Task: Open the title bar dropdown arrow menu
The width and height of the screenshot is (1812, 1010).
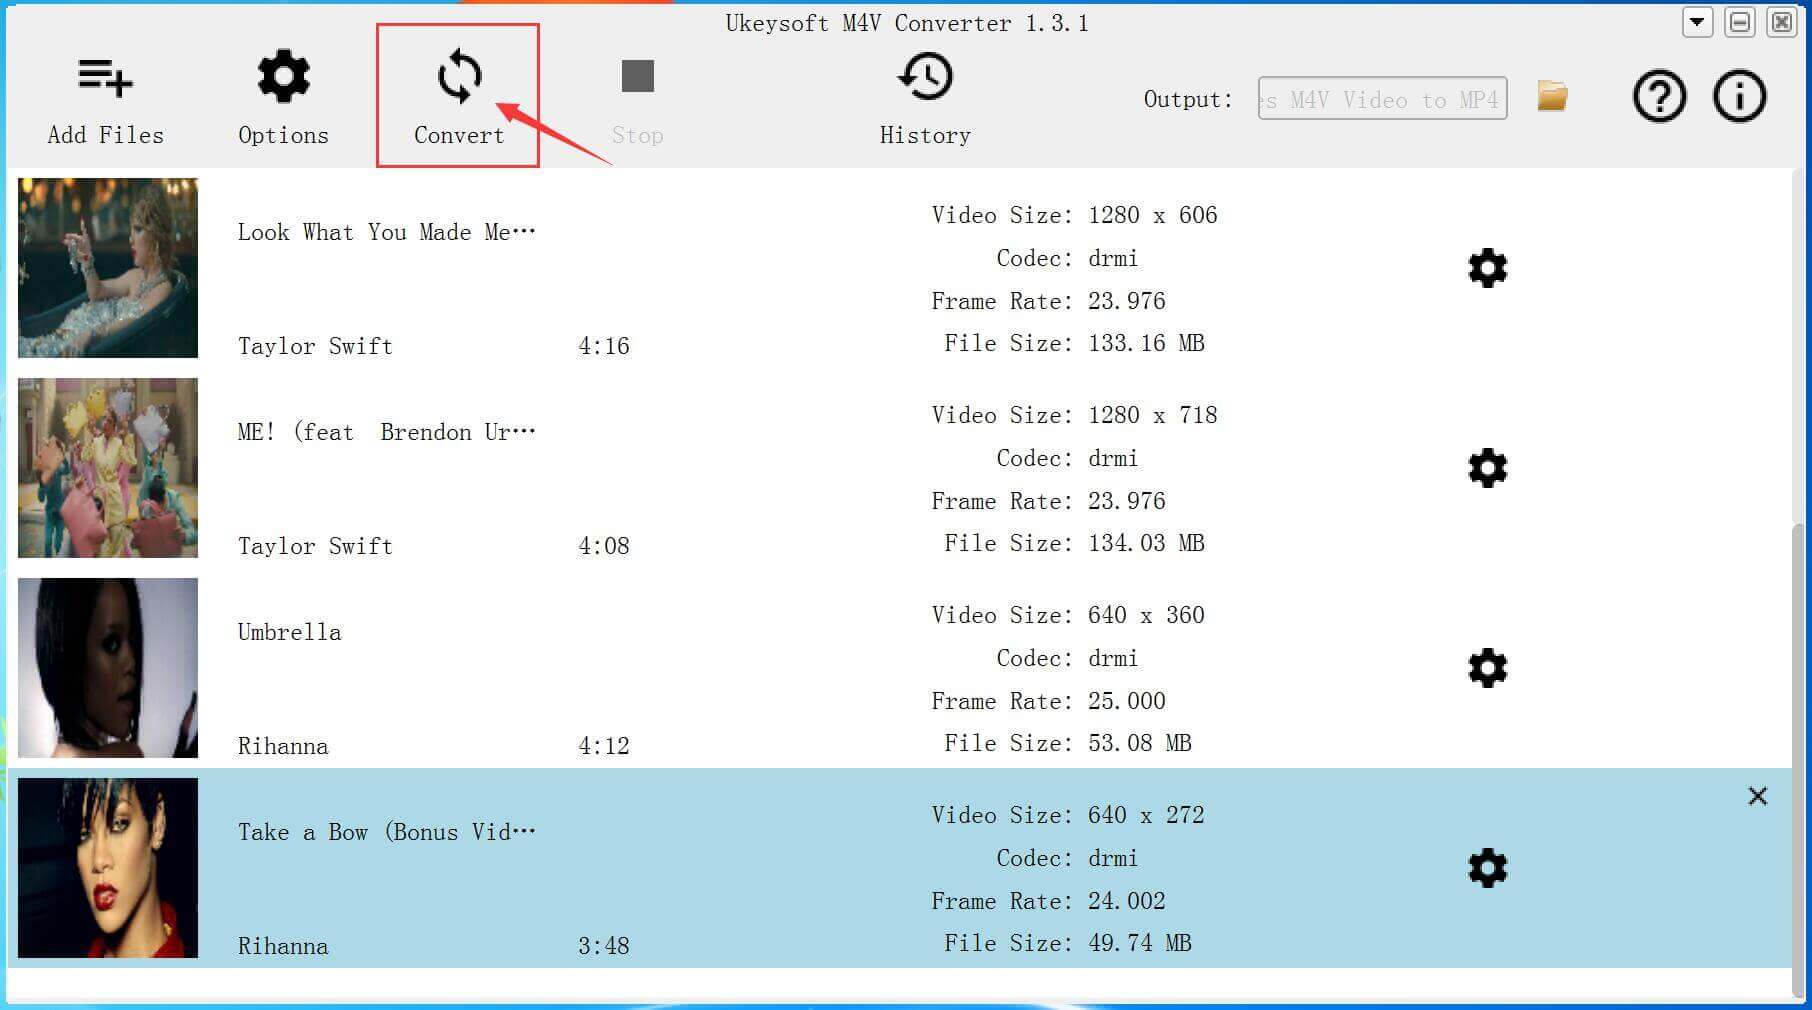Action: pos(1697,22)
